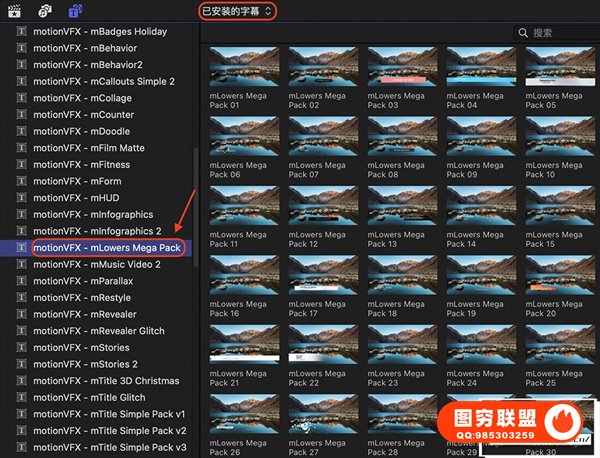Open motionVFX - mRevealer Glitch category
Viewport: 600px width, 458px height.
[x=98, y=331]
